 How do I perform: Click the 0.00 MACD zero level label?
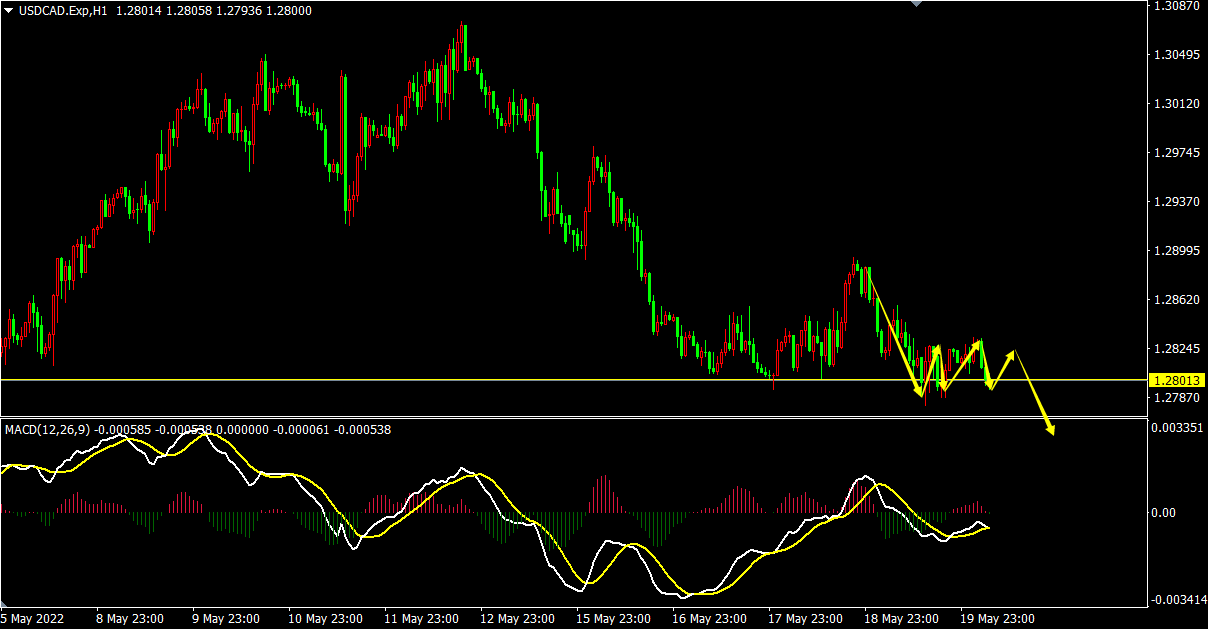coord(1164,513)
